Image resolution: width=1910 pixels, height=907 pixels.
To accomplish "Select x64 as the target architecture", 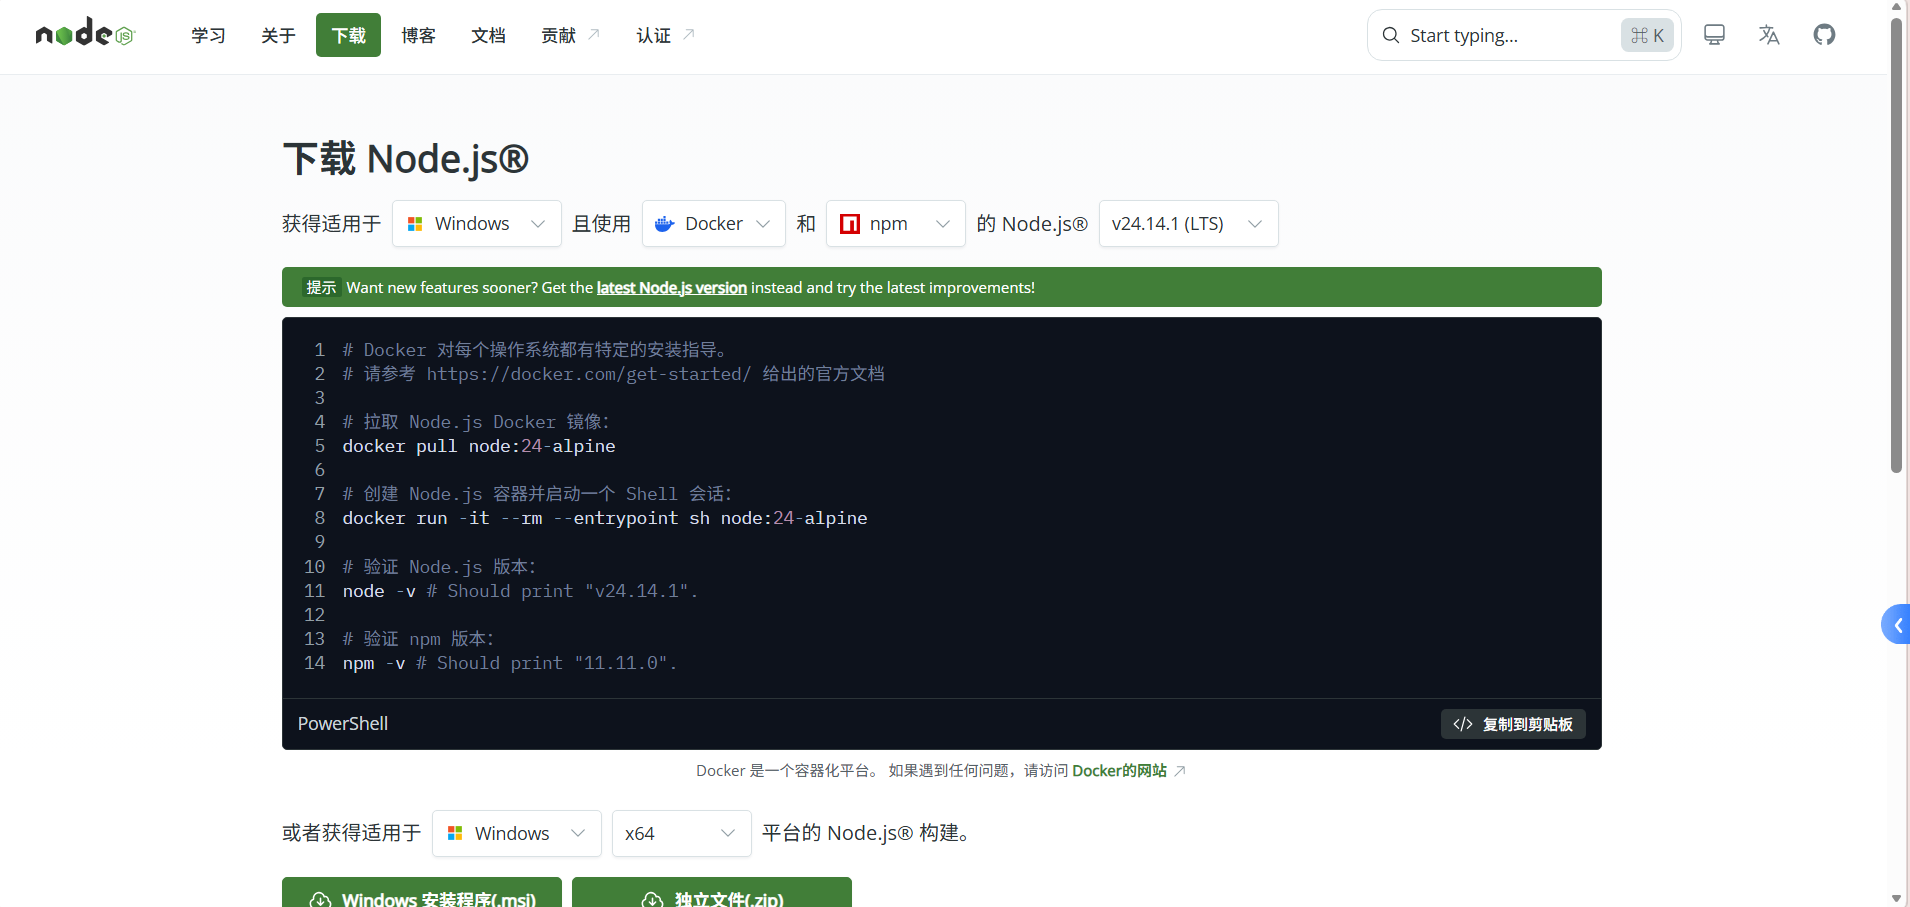I will (680, 833).
